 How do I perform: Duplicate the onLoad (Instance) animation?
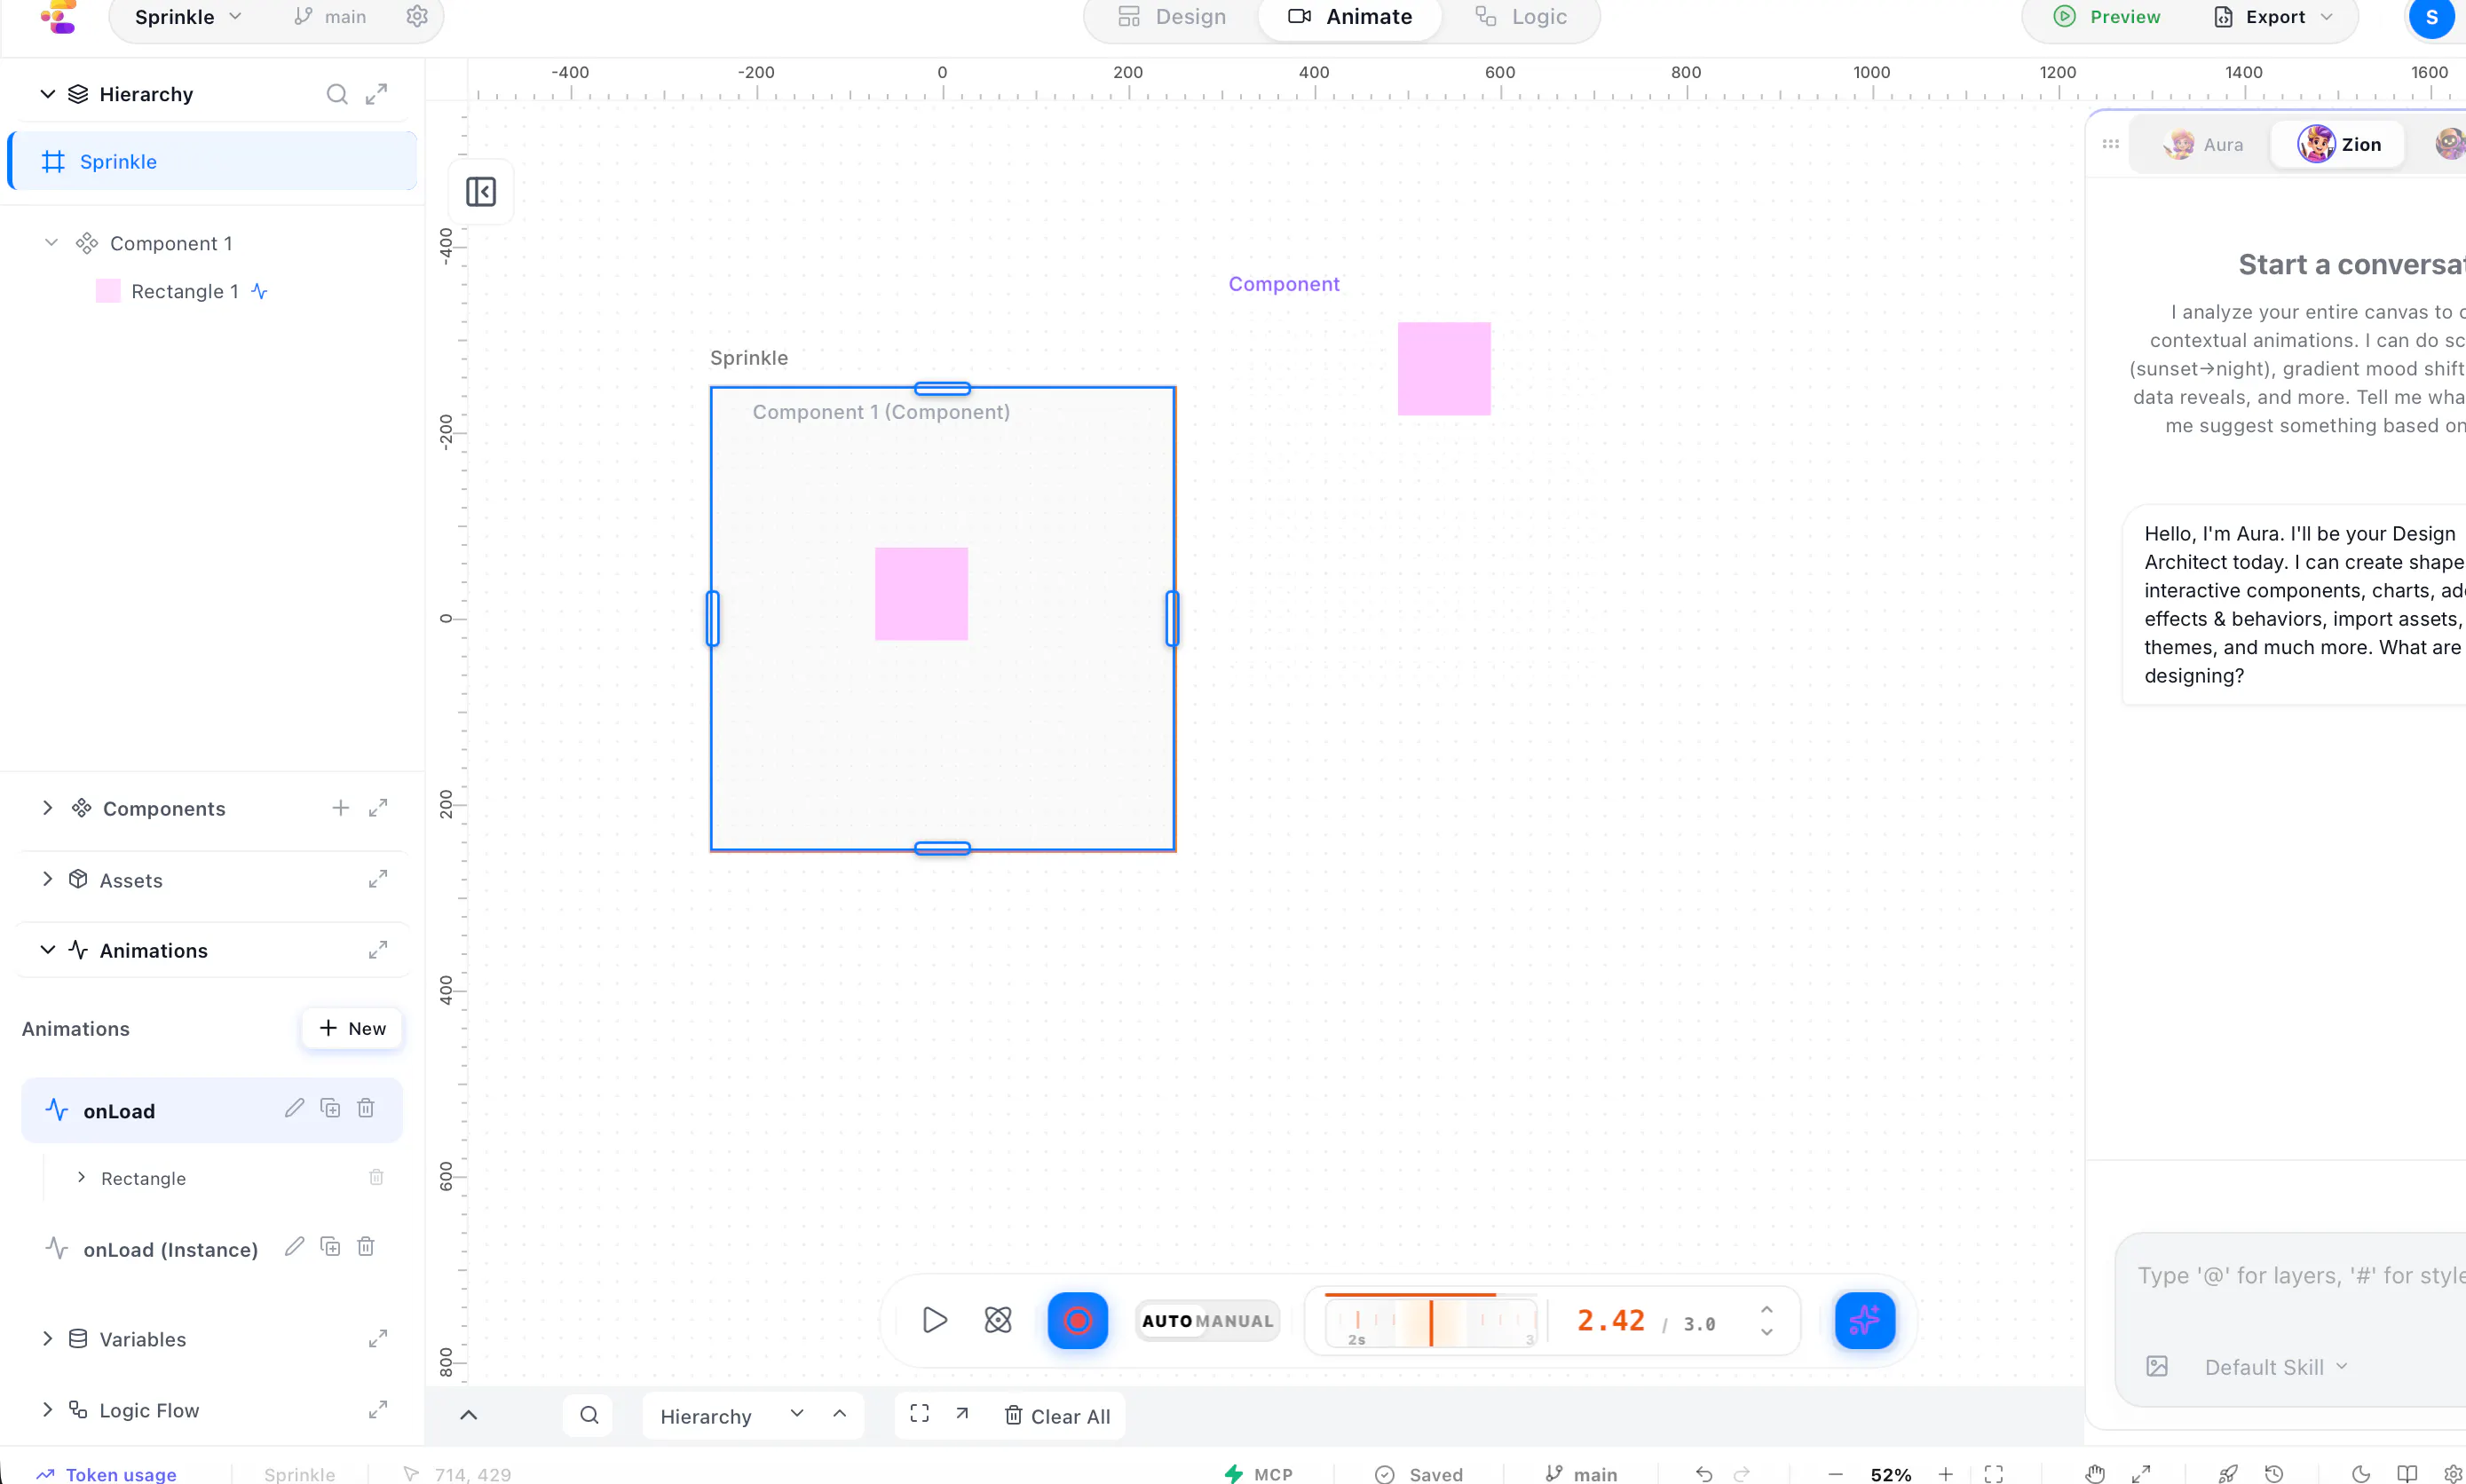330,1247
